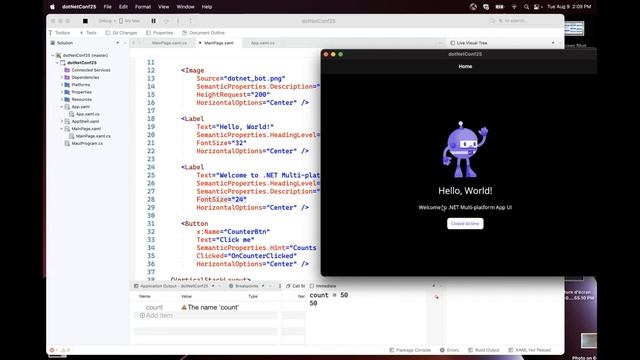The width and height of the screenshot is (640, 360).
Task: Open the Solution pad options dropdown
Action: click(x=118, y=43)
